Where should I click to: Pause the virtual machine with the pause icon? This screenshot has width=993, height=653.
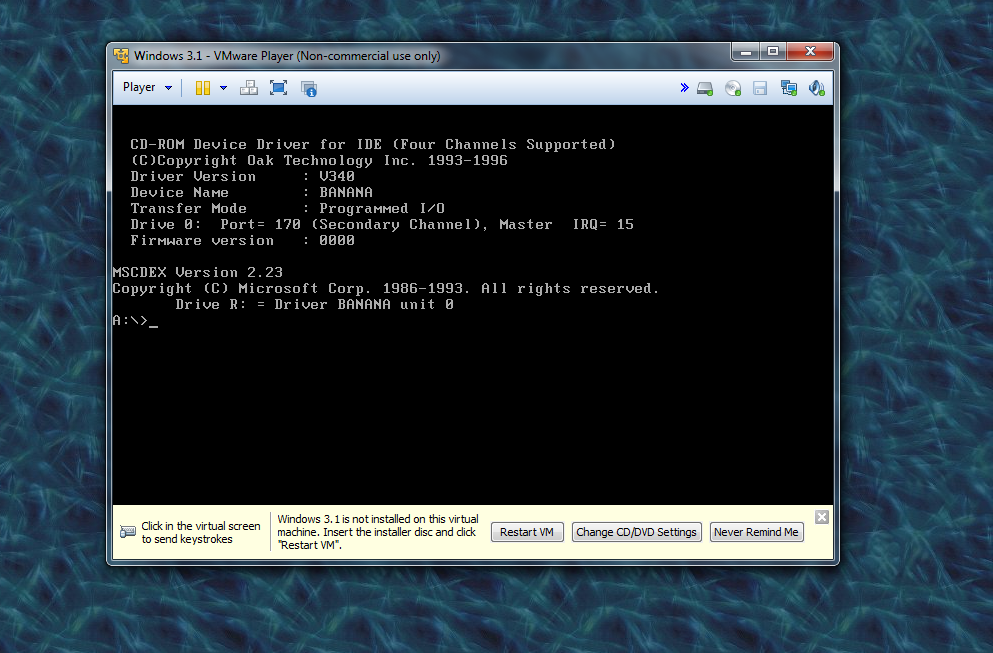[203, 88]
